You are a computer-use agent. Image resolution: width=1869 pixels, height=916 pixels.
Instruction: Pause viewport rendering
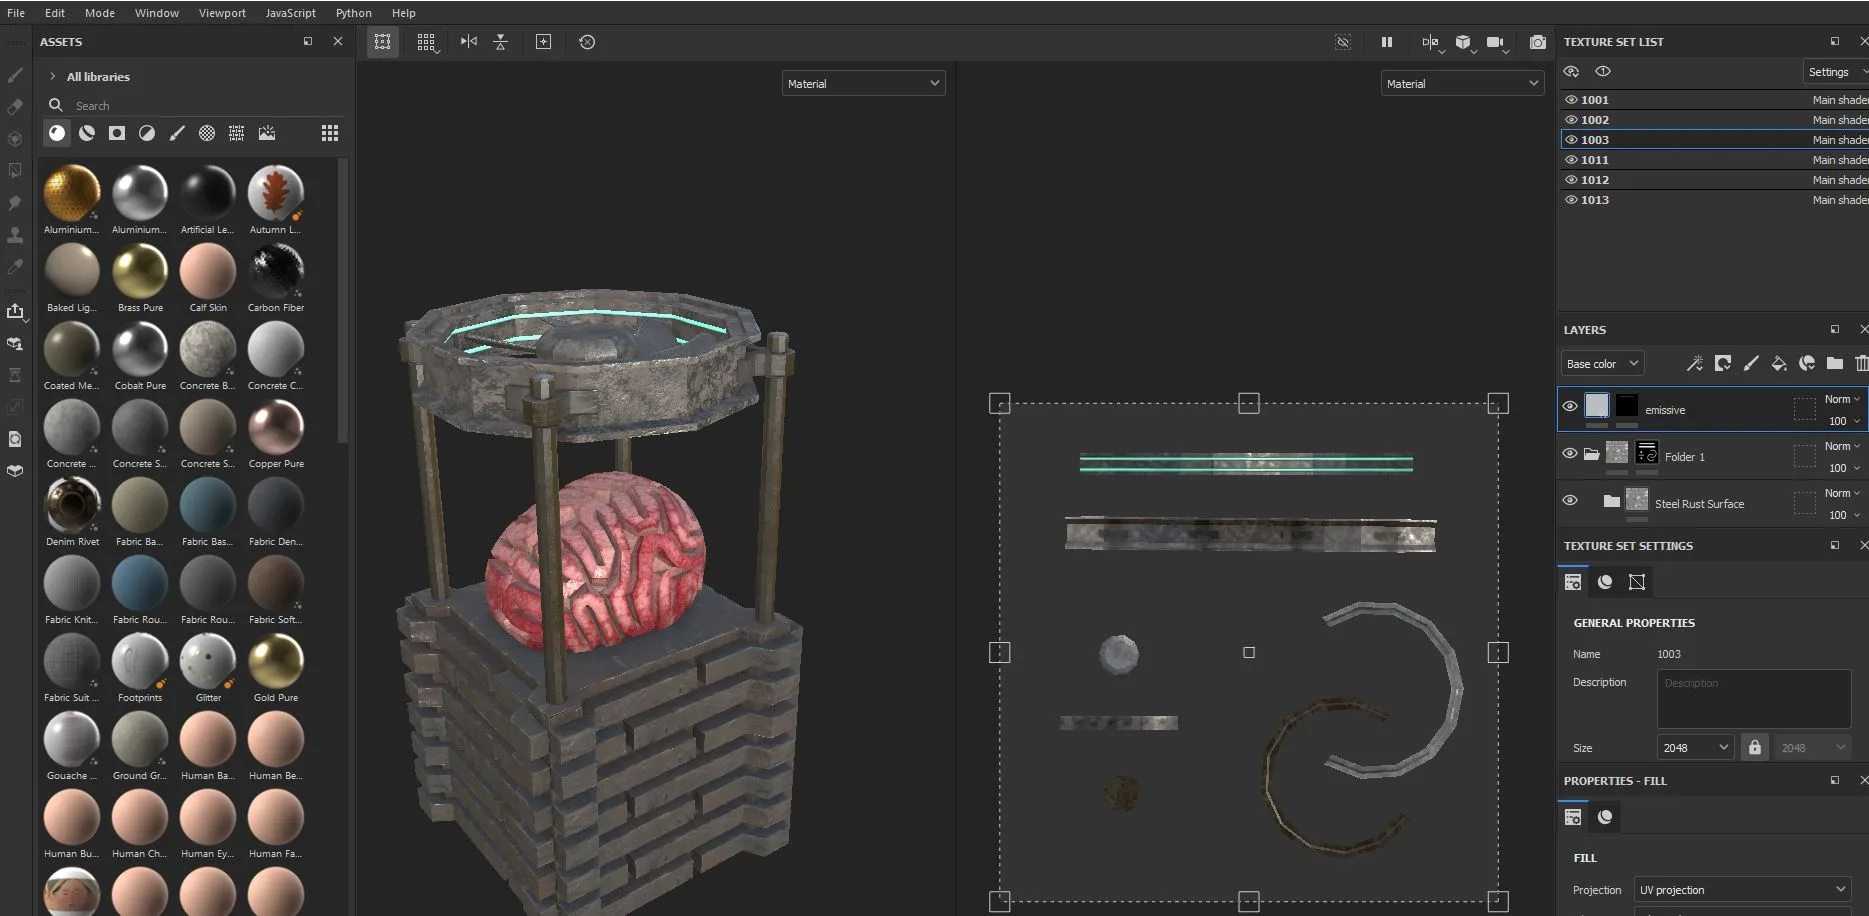click(1387, 42)
